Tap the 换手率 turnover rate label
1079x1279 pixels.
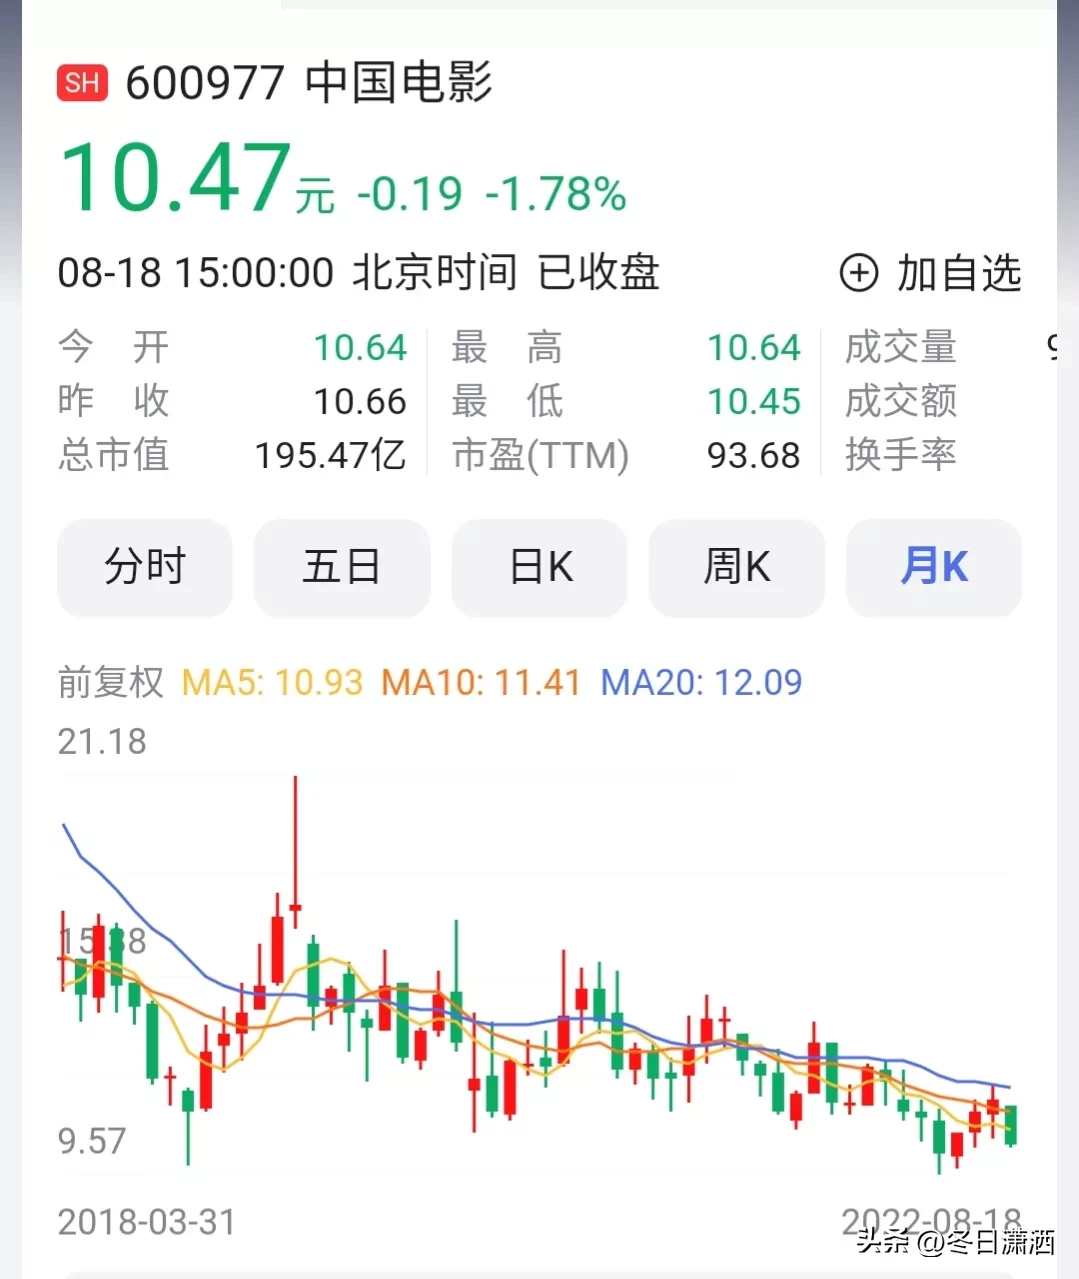click(x=901, y=455)
